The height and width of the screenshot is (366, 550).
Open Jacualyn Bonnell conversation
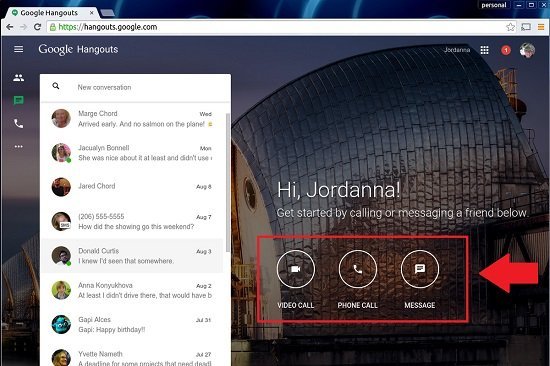pyautogui.click(x=132, y=153)
